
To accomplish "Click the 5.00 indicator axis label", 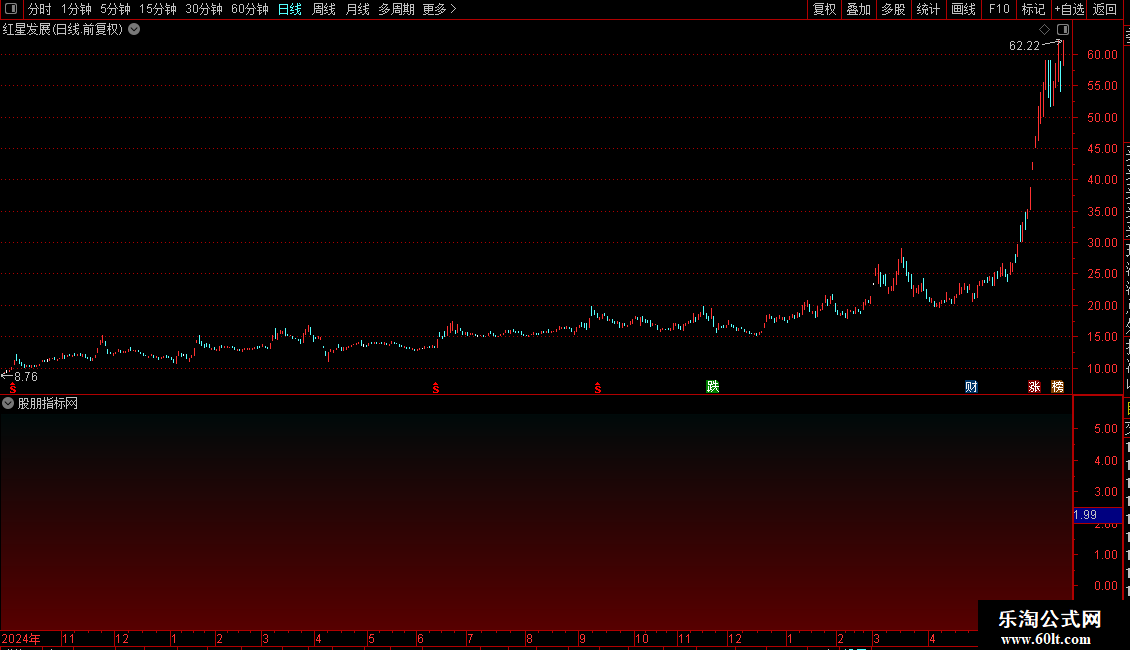I will (1105, 429).
